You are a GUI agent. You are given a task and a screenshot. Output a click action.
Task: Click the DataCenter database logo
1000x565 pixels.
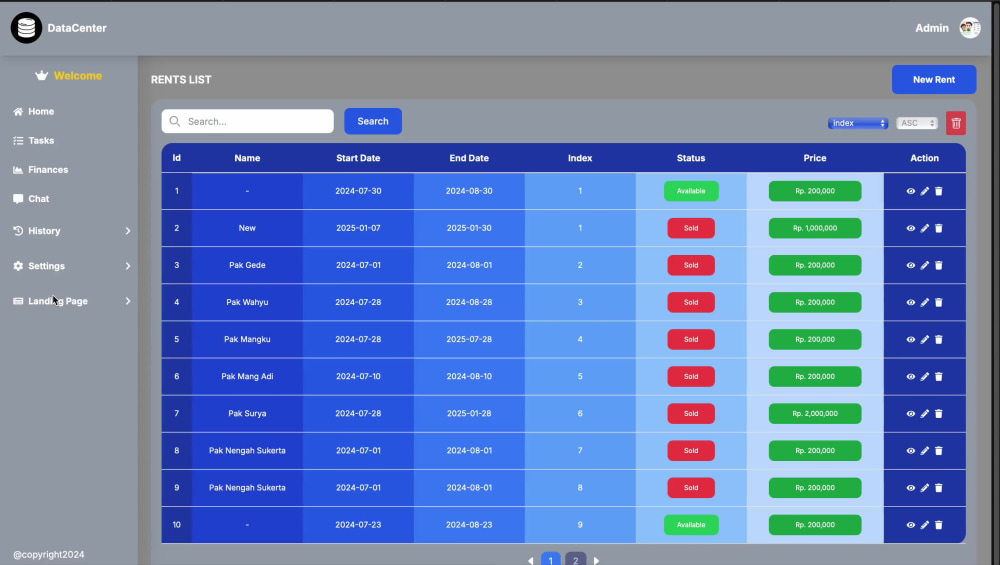(26, 28)
